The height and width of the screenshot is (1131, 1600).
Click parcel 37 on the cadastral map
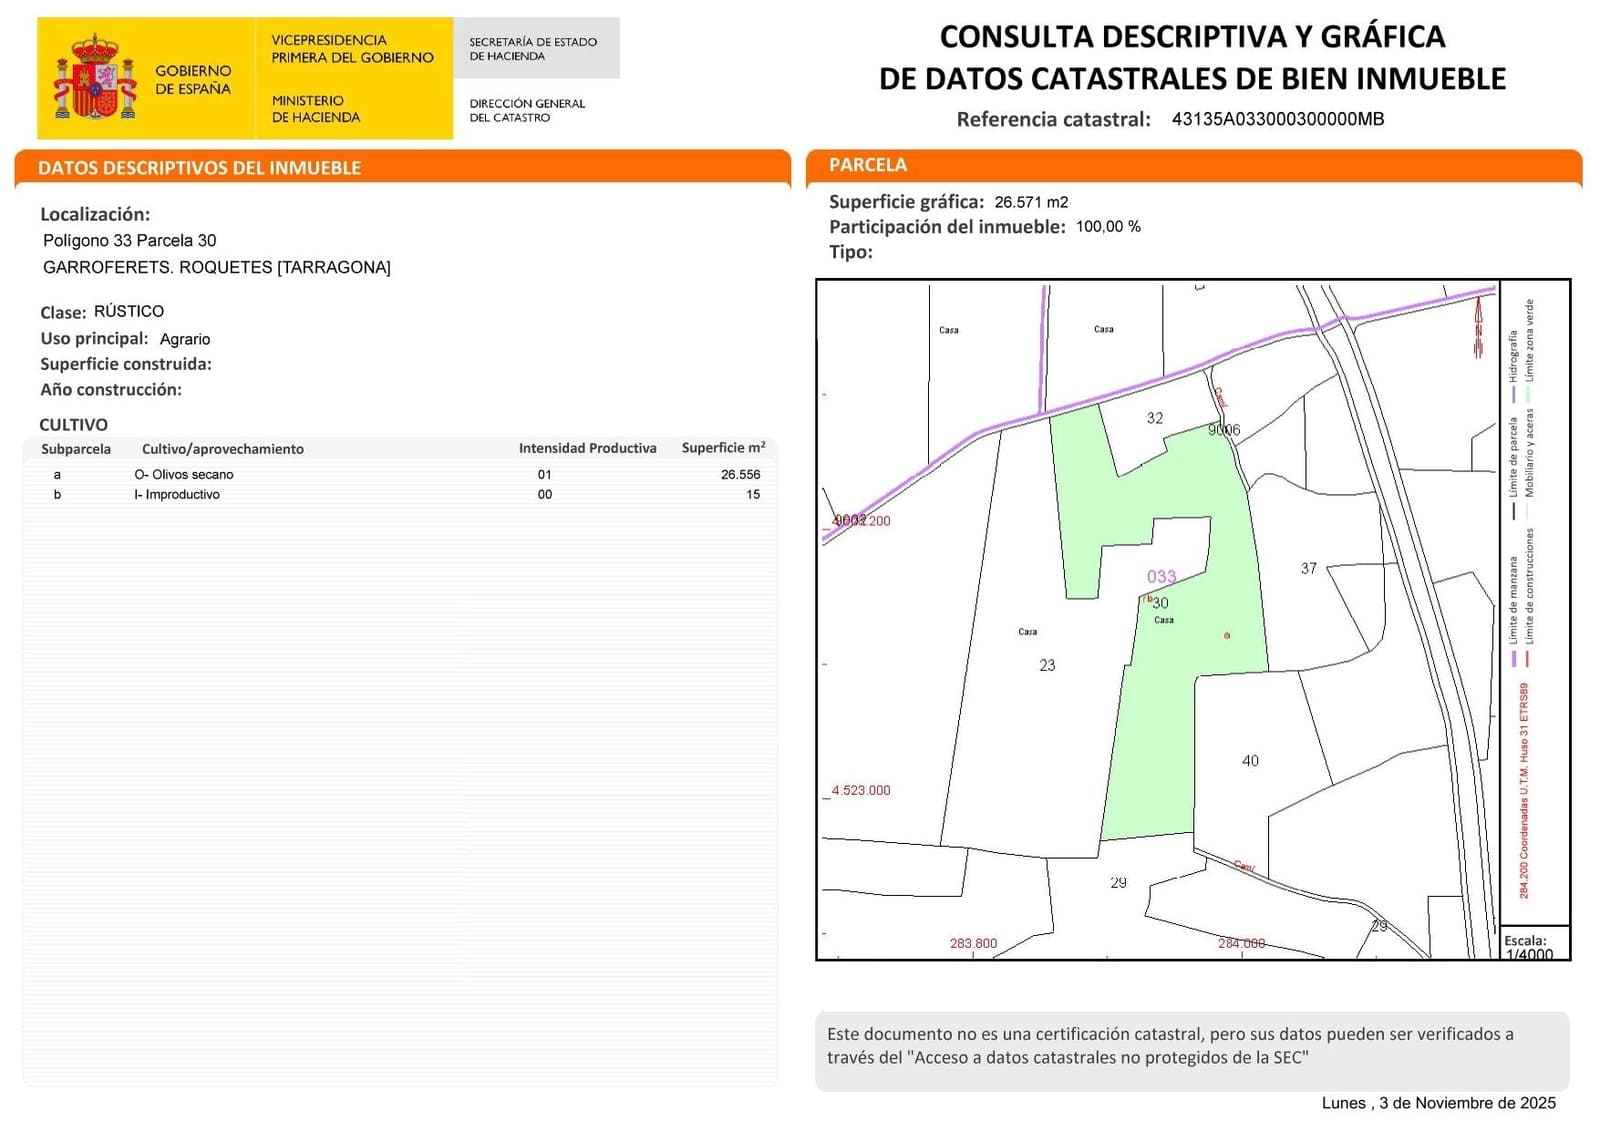point(1308,568)
